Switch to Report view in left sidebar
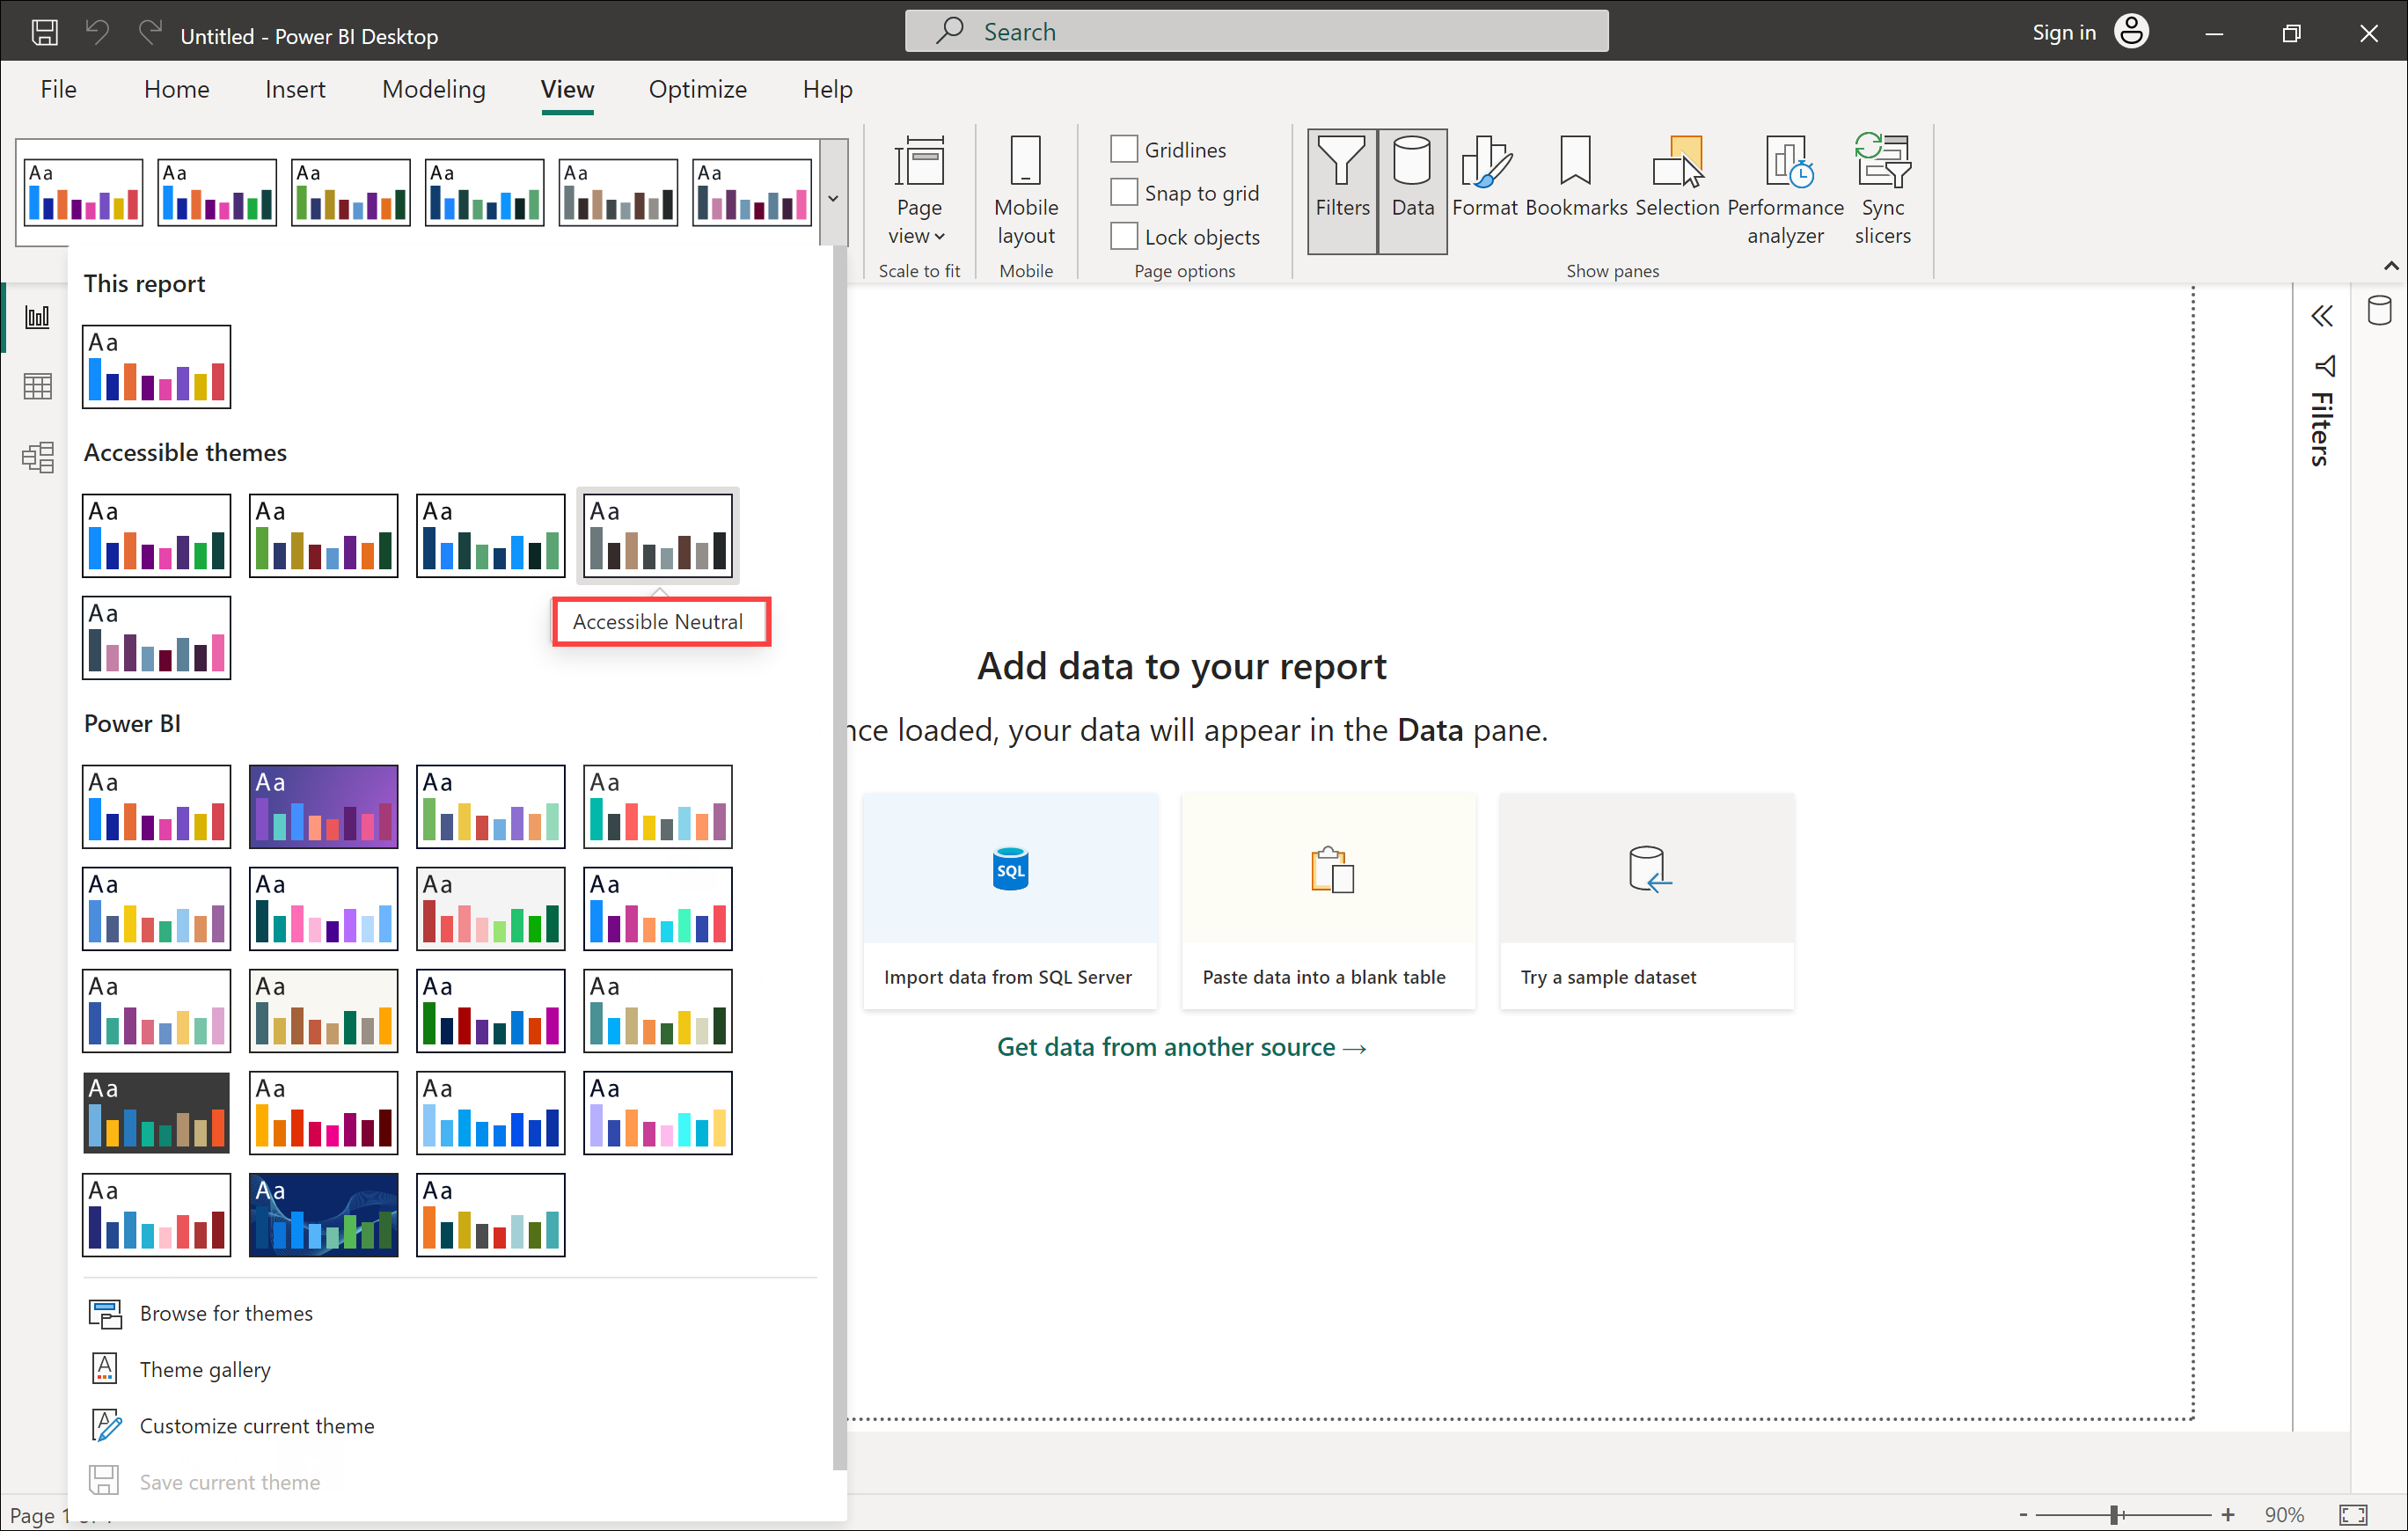2408x1531 pixels. click(x=37, y=318)
